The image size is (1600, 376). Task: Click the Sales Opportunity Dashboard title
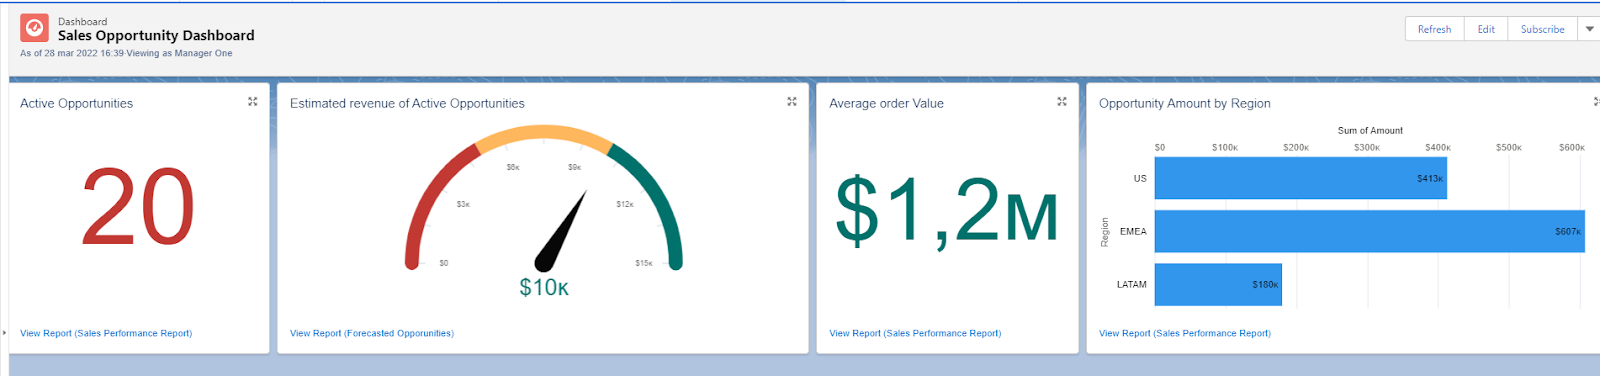tap(156, 35)
